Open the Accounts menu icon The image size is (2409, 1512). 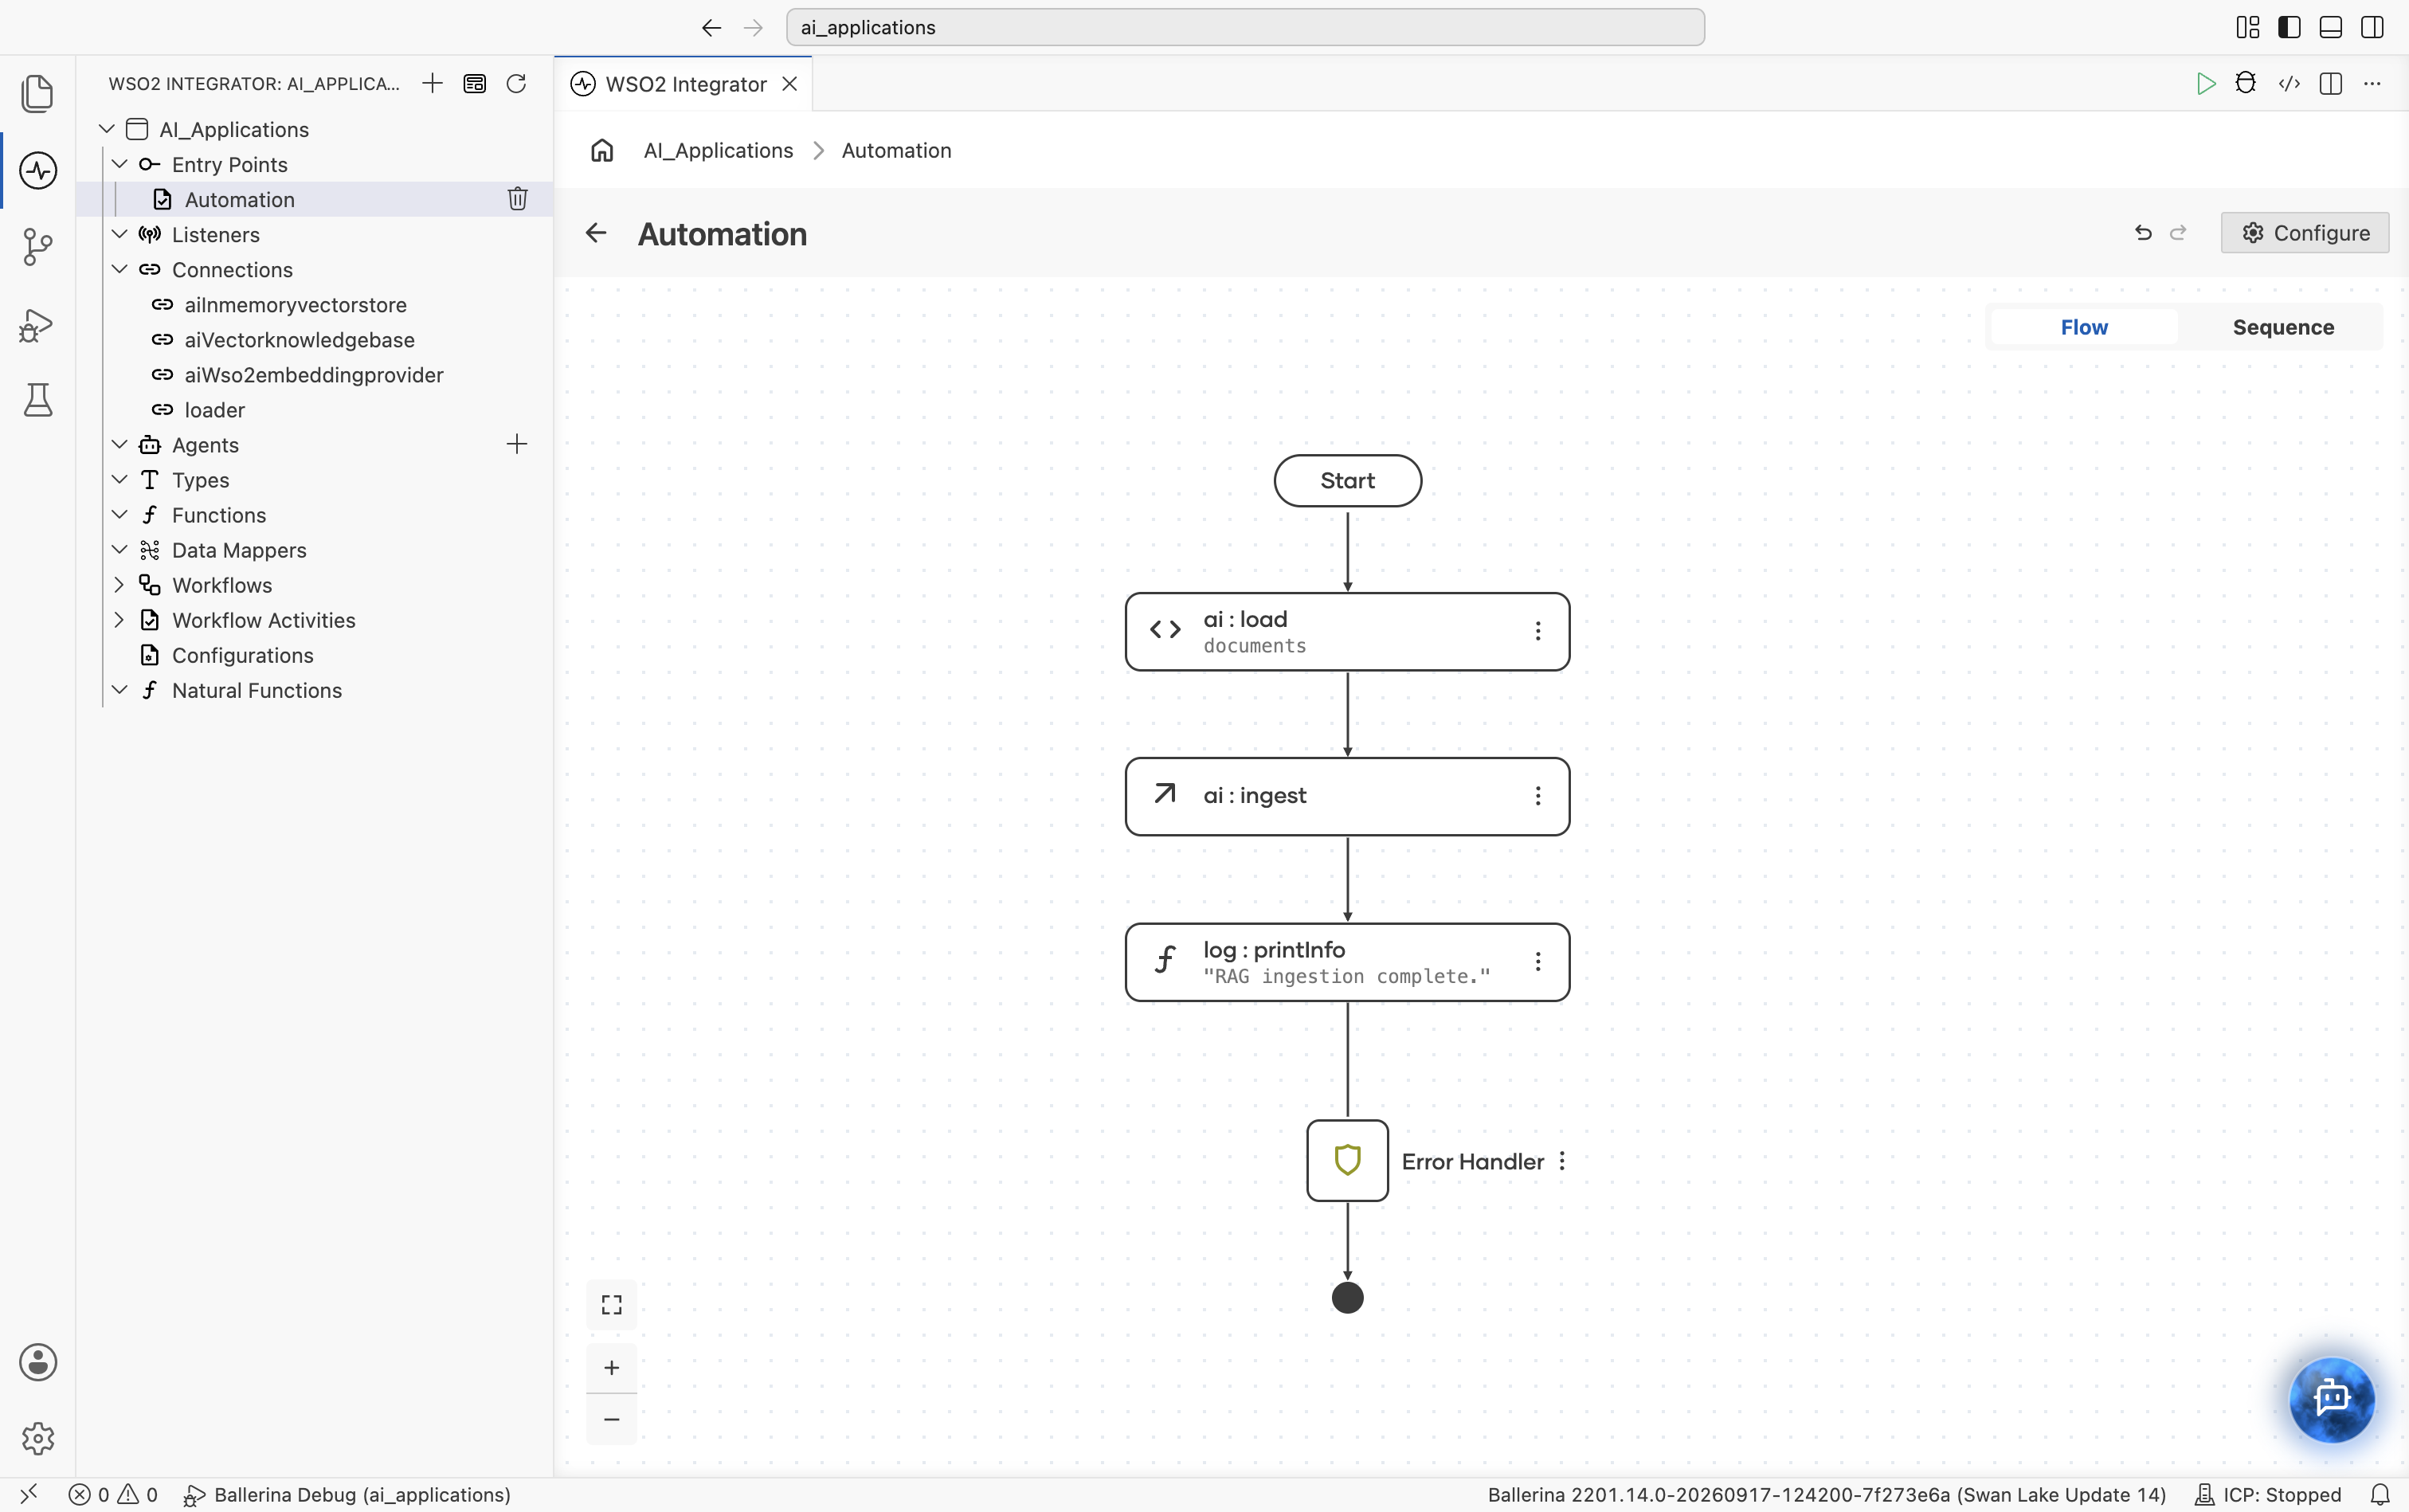pyautogui.click(x=38, y=1362)
